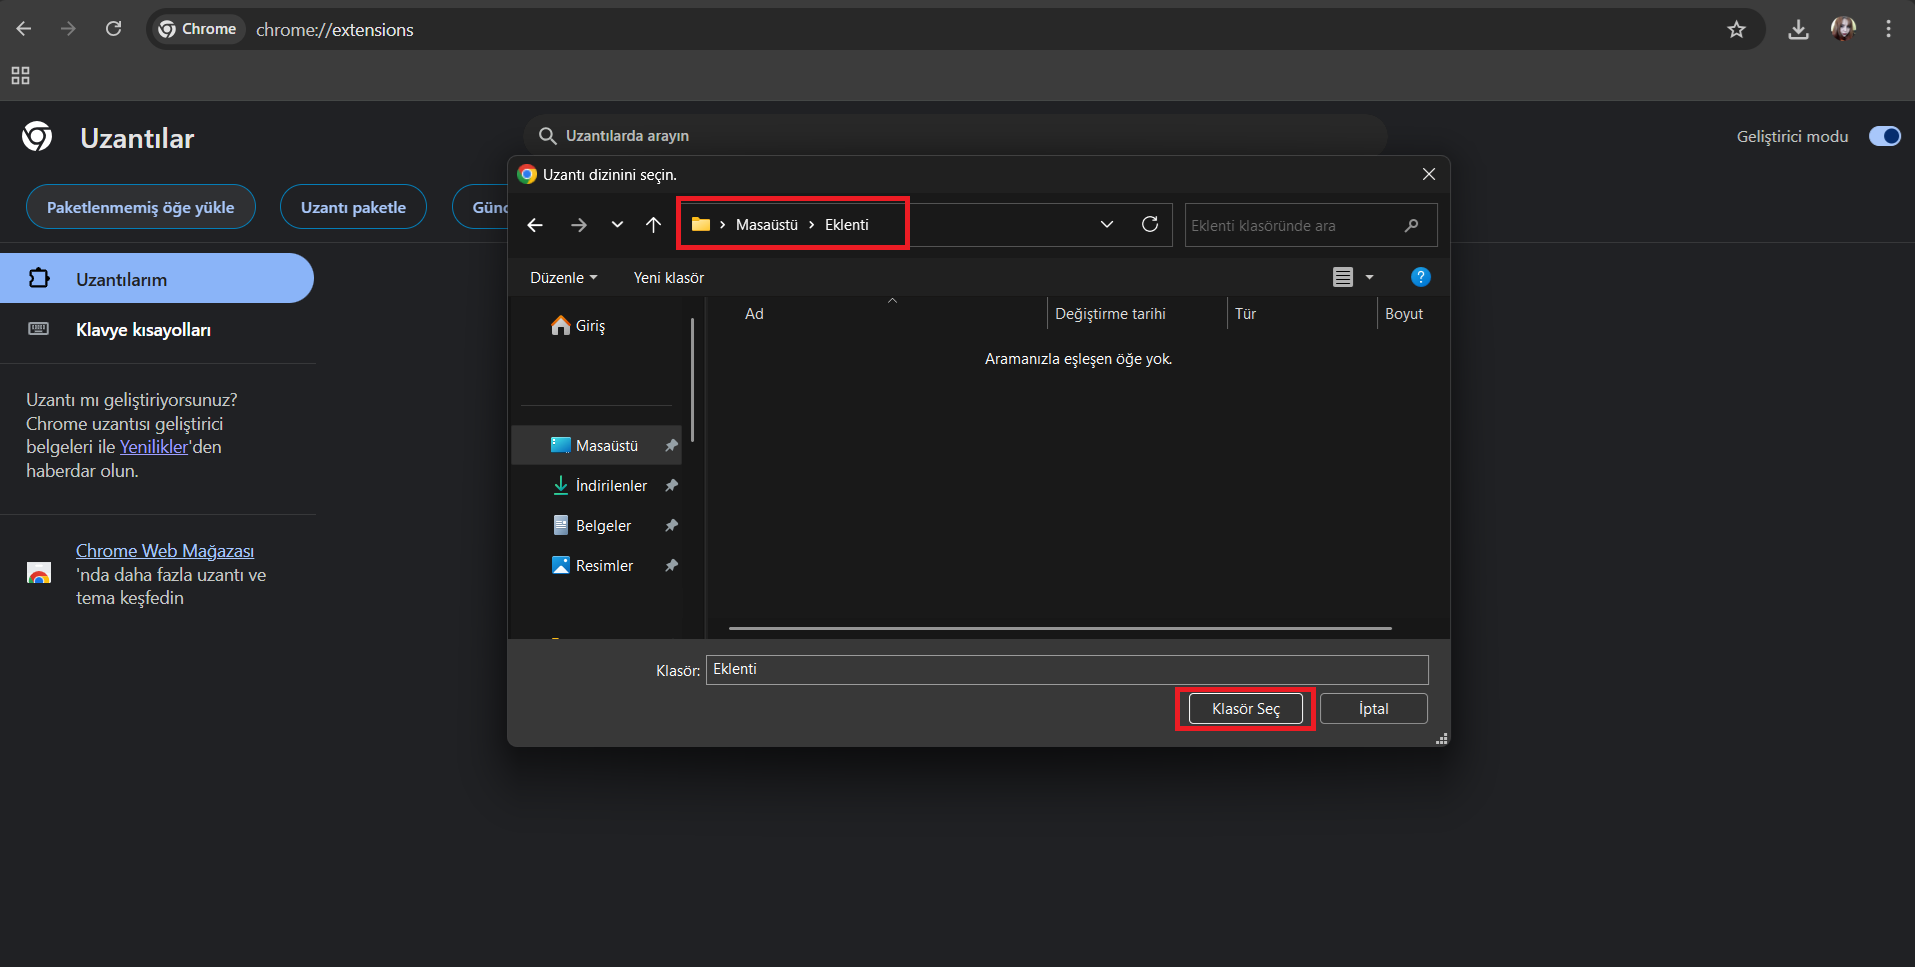Screen dimensions: 1915x967
Task: Toggle Geliştirici modu switch
Action: (x=1885, y=136)
